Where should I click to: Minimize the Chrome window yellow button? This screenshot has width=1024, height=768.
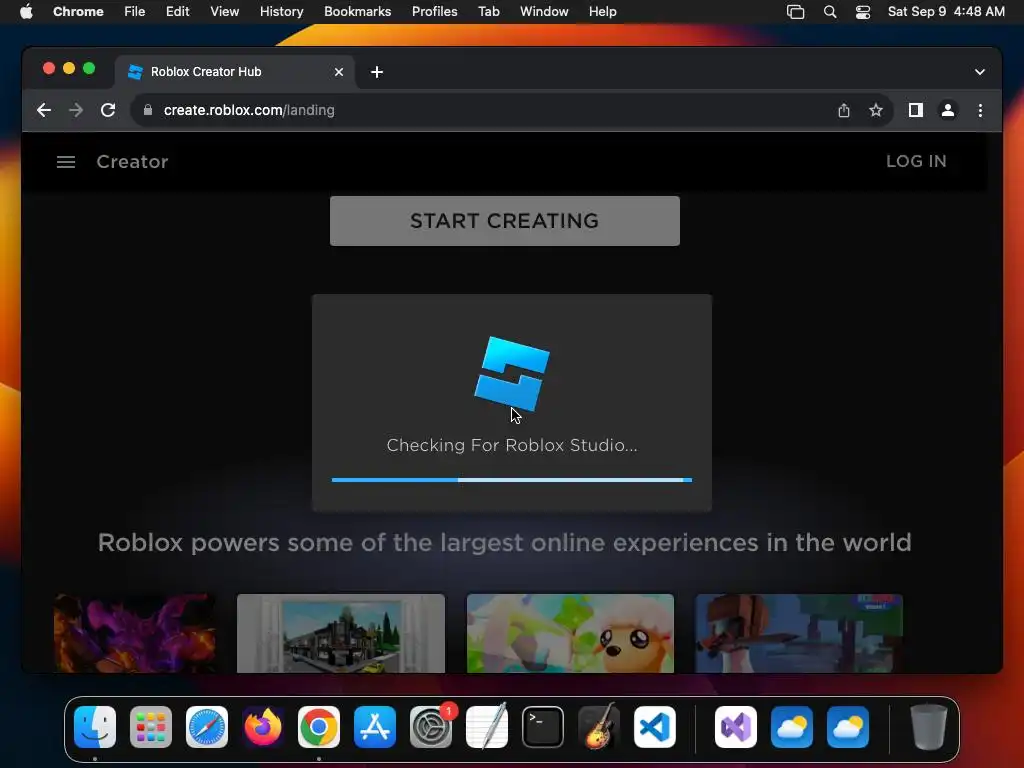coord(69,68)
